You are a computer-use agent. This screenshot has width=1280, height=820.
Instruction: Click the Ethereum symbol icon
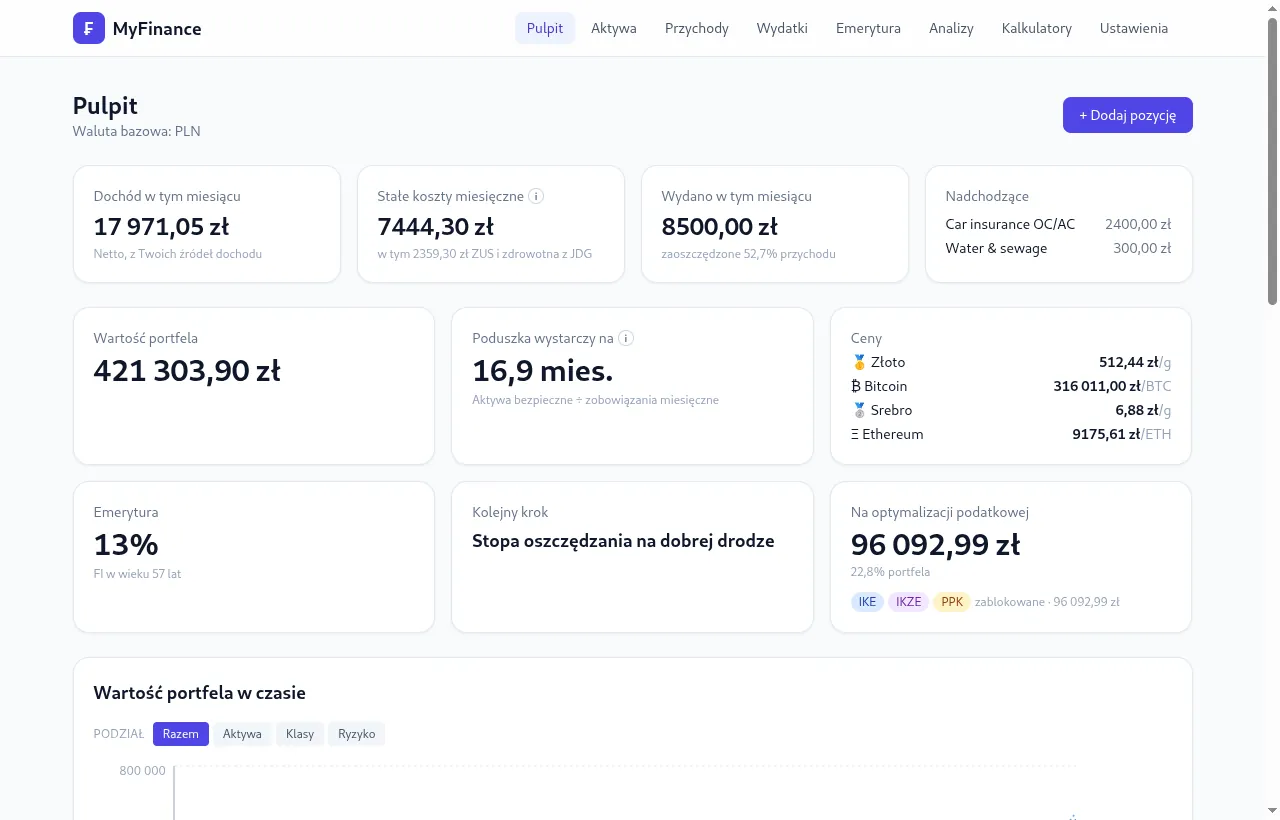pos(855,434)
